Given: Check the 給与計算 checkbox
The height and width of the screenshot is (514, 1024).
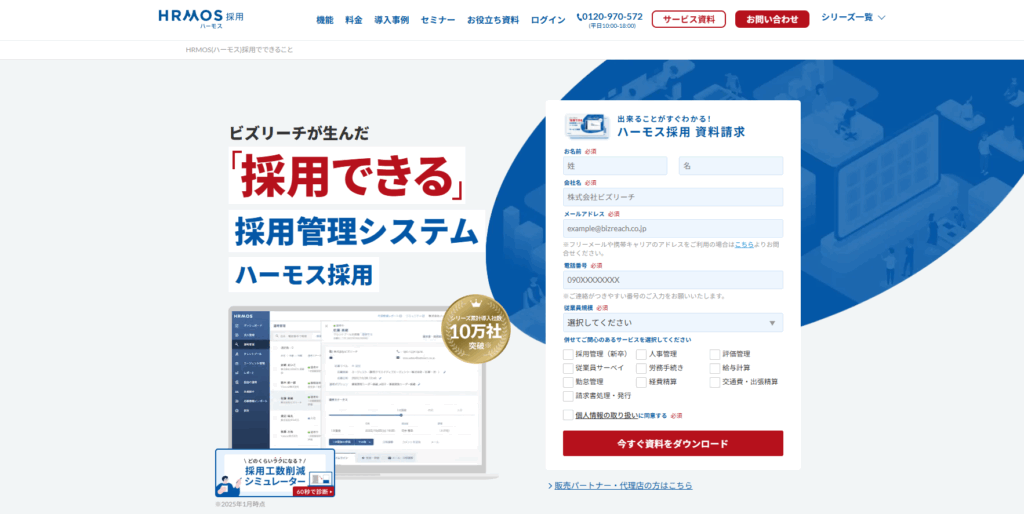Looking at the screenshot, I should [x=715, y=368].
